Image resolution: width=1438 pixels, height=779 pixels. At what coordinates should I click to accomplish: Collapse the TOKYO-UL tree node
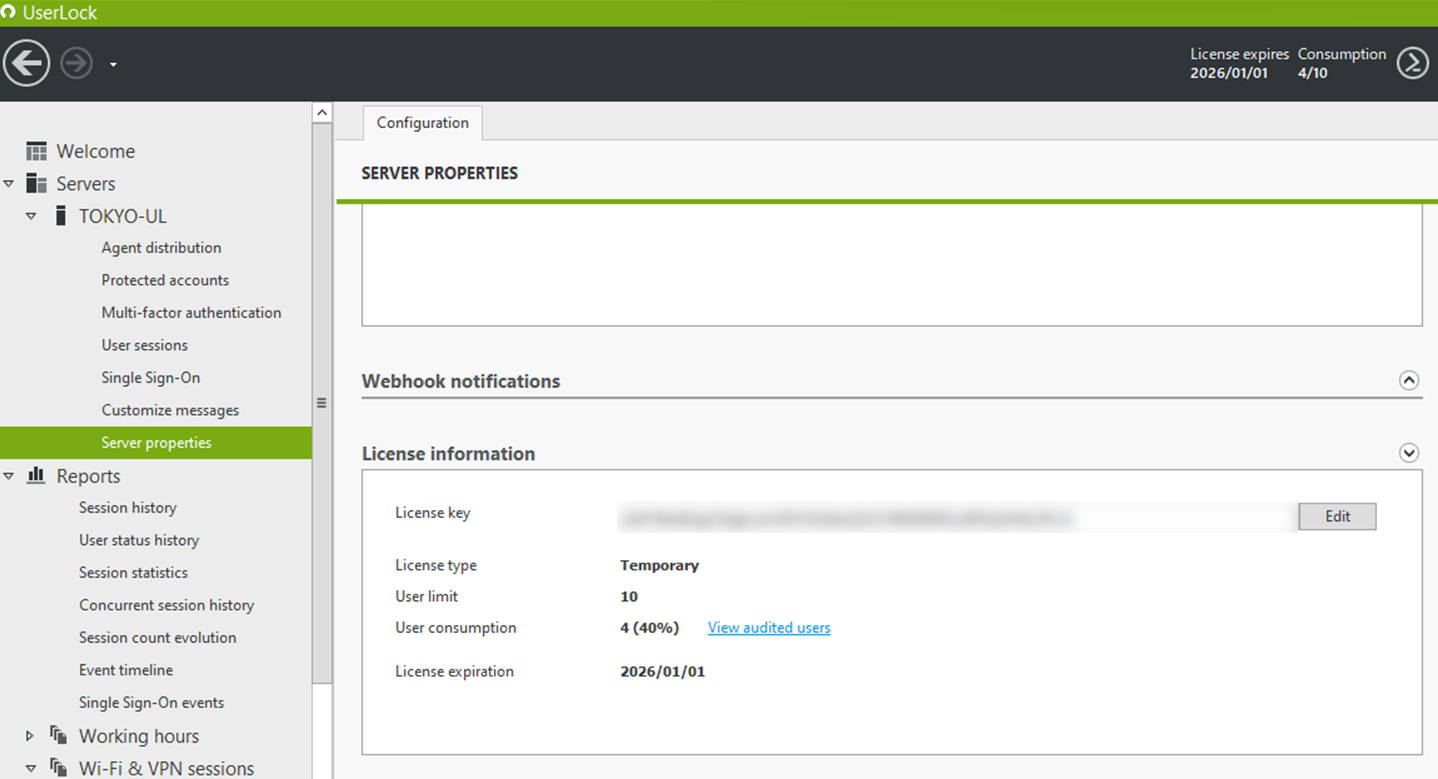(32, 216)
